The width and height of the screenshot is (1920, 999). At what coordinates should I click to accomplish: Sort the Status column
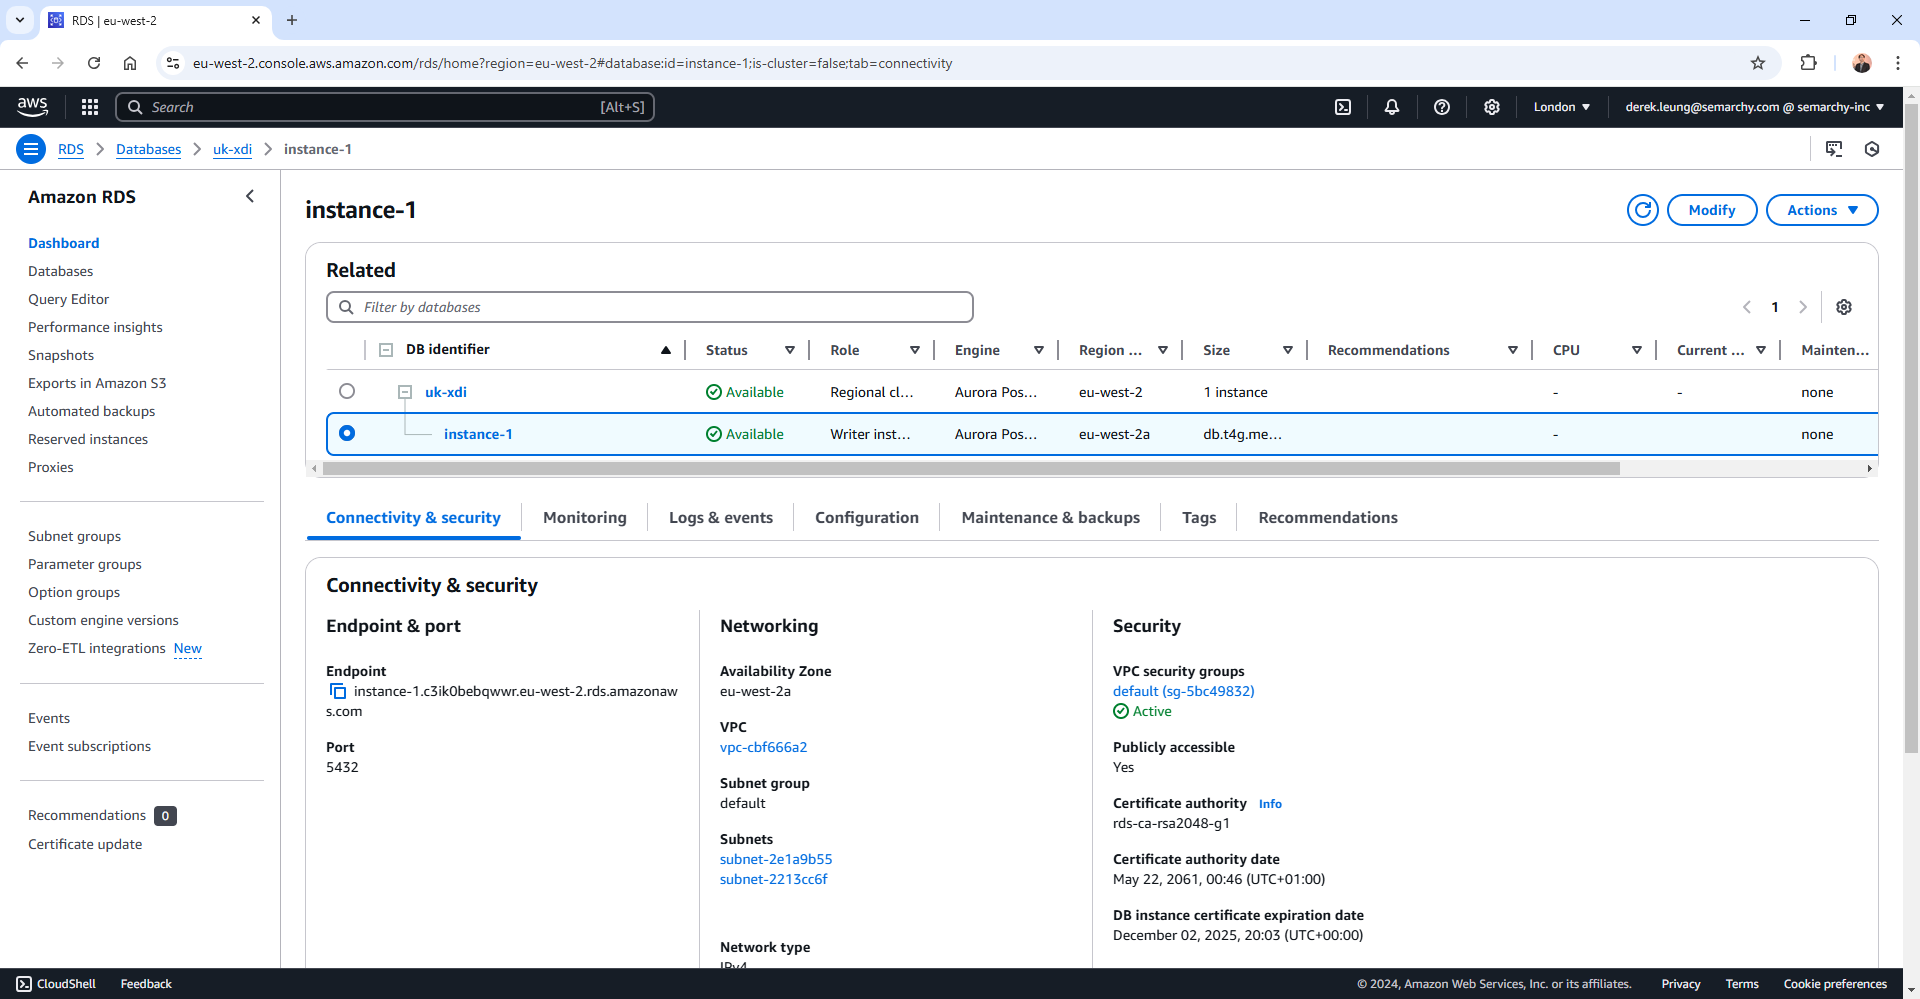pyautogui.click(x=790, y=350)
